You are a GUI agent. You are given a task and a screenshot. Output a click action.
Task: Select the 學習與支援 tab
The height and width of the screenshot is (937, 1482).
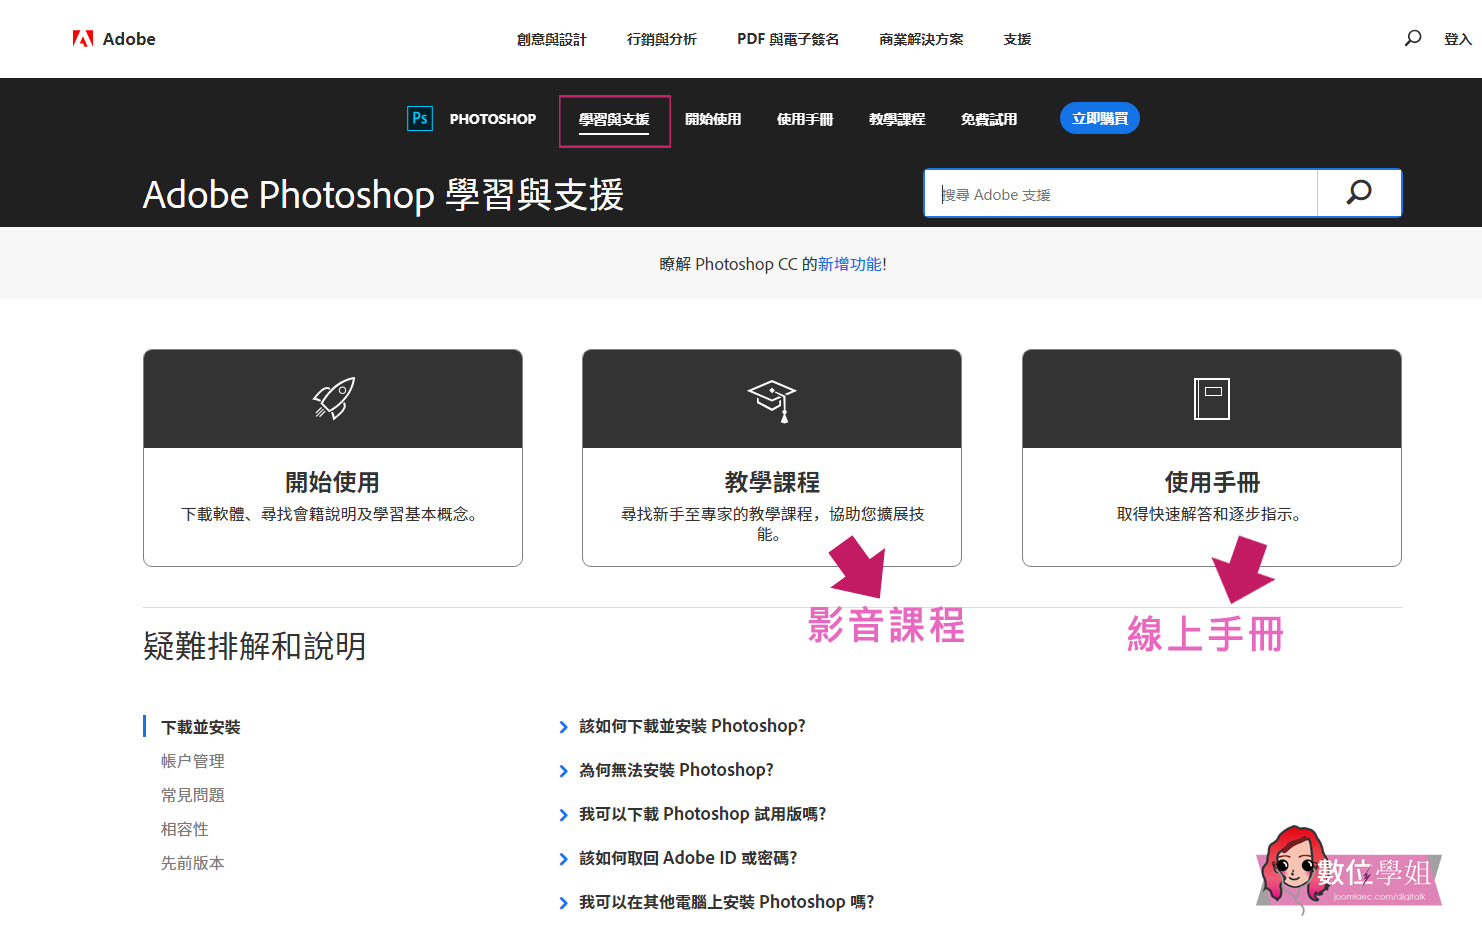[x=614, y=120]
